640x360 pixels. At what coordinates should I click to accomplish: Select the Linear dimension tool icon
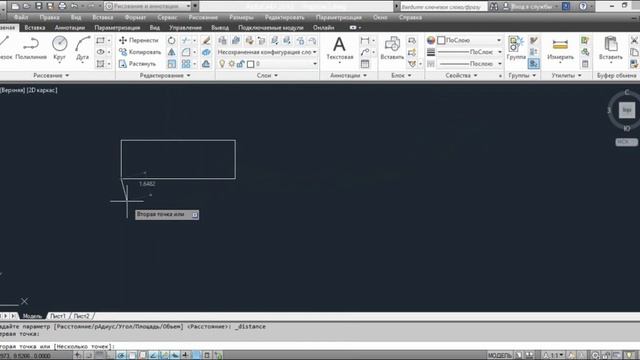tap(365, 40)
